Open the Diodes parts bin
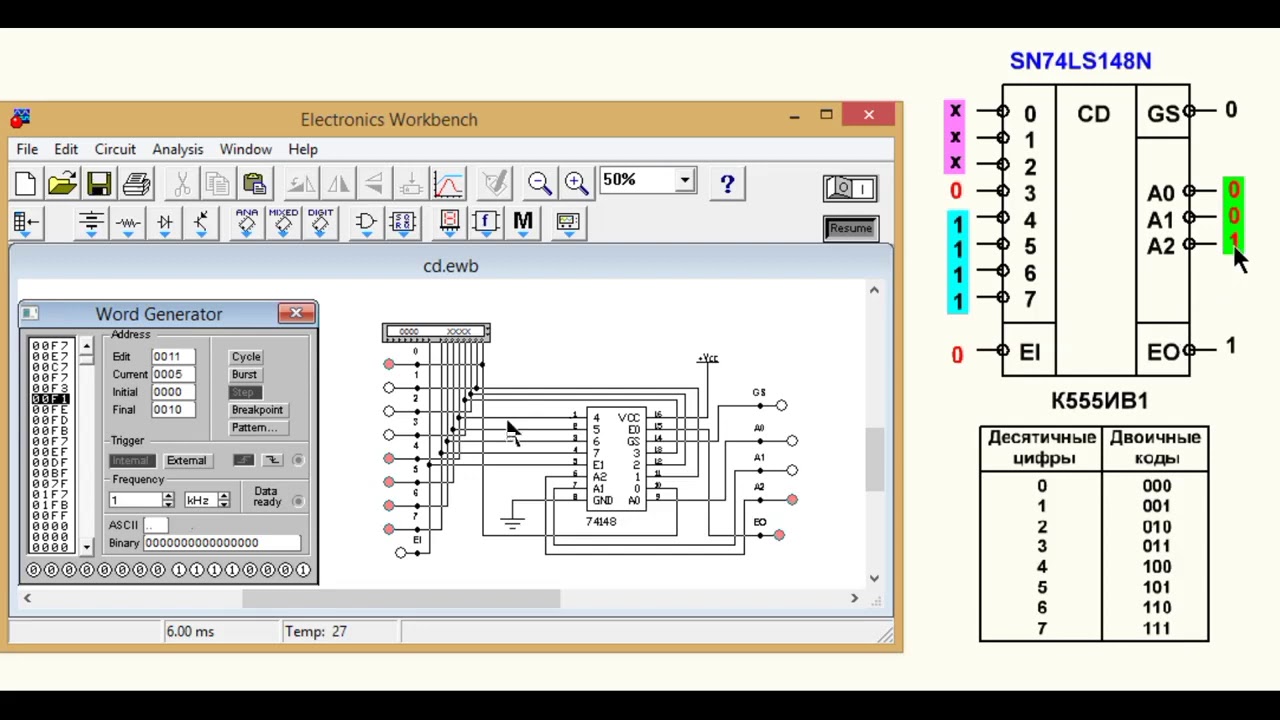The image size is (1280, 720). tap(164, 223)
